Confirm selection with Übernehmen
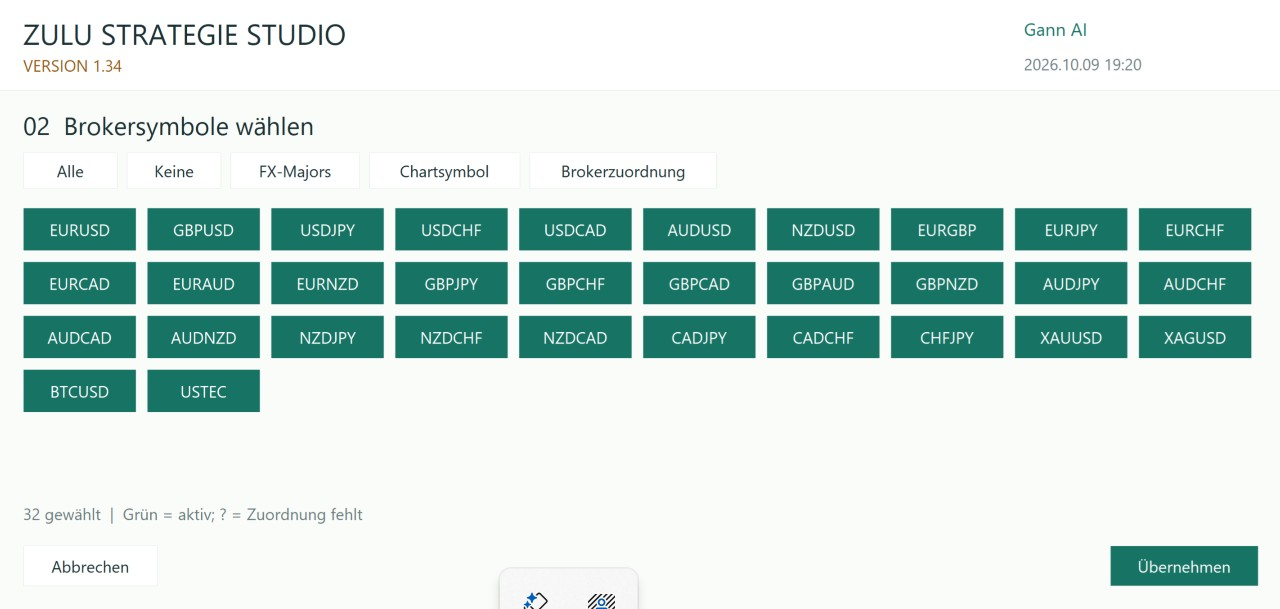This screenshot has height=609, width=1280. (x=1184, y=566)
